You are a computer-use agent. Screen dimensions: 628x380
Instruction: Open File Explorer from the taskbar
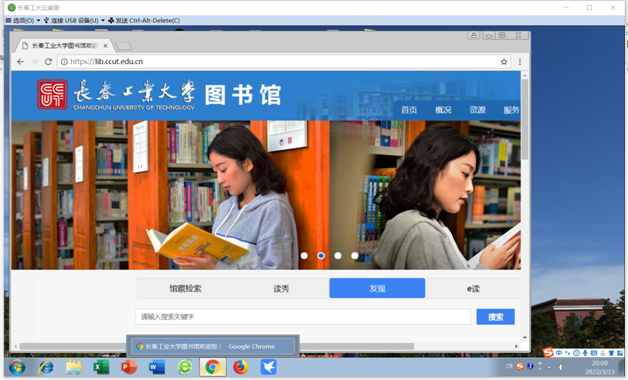[x=74, y=367]
